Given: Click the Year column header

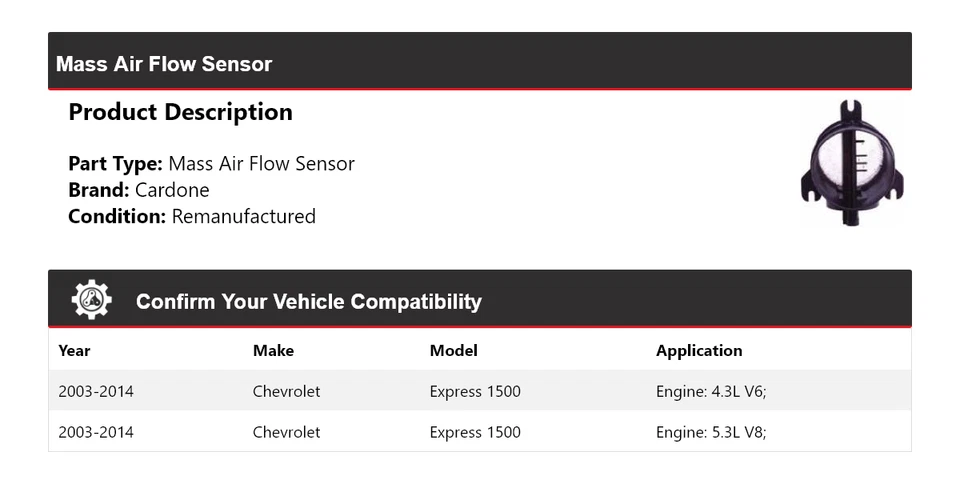Looking at the screenshot, I should click(x=74, y=351).
